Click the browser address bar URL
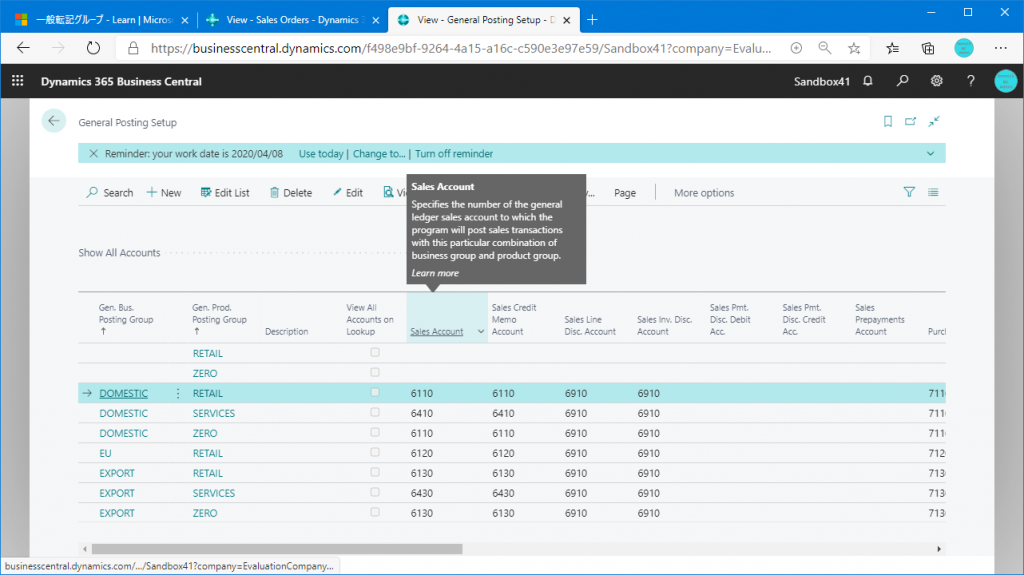This screenshot has width=1024, height=575. [460, 48]
